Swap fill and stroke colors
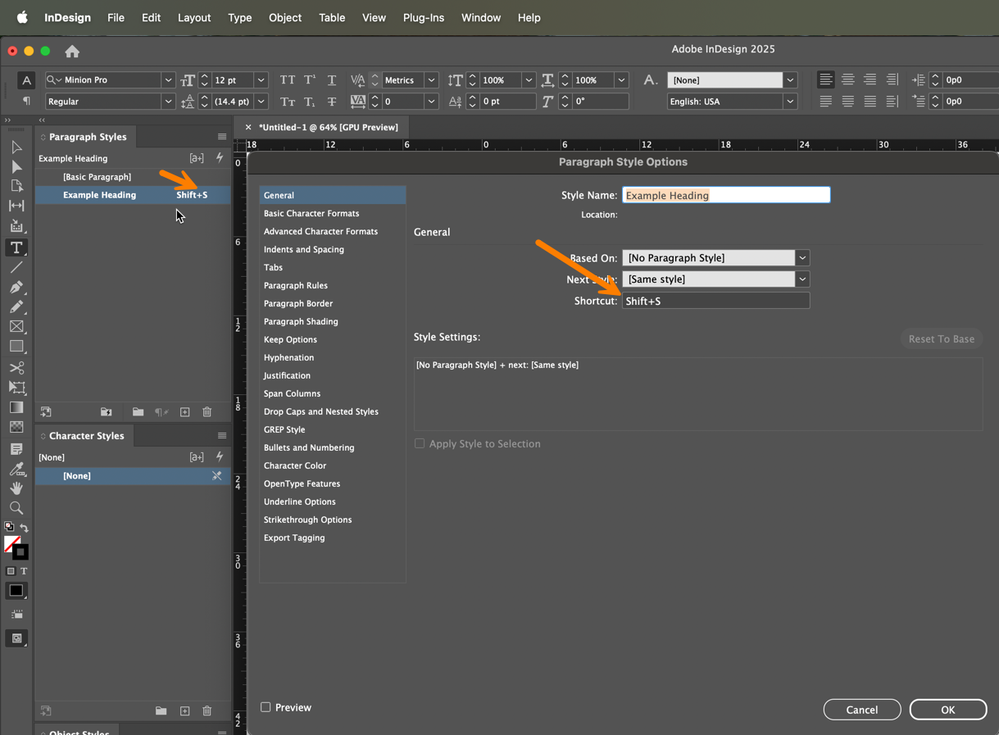 pos(24,528)
